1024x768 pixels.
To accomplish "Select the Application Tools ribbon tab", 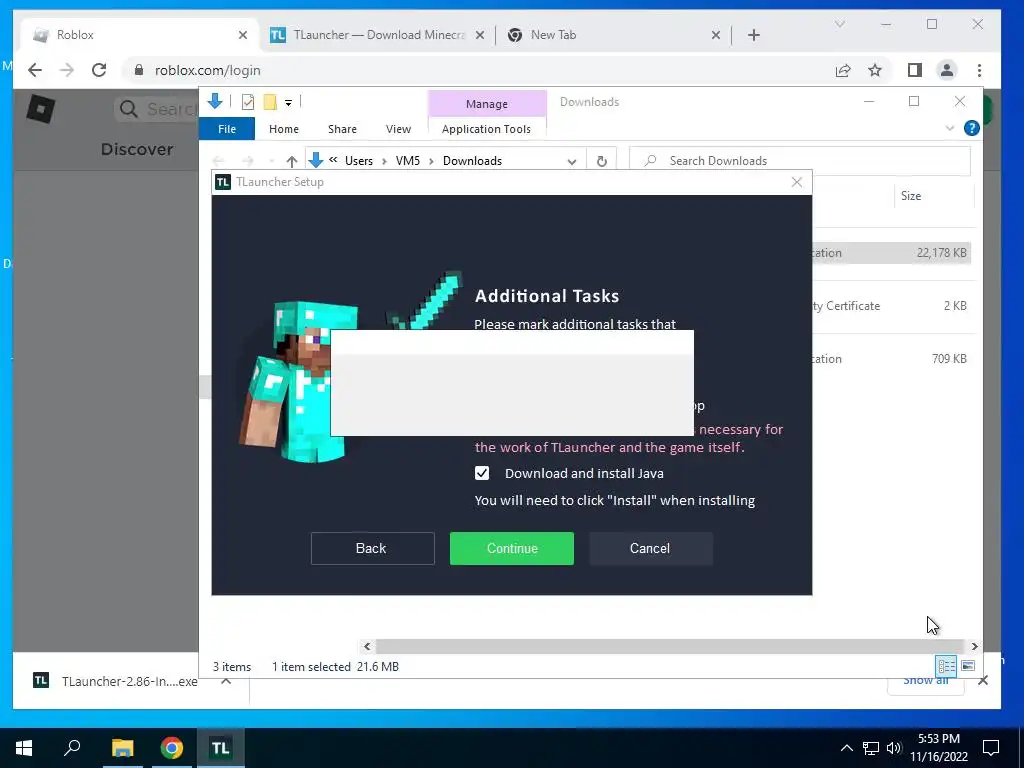I will (x=486, y=129).
